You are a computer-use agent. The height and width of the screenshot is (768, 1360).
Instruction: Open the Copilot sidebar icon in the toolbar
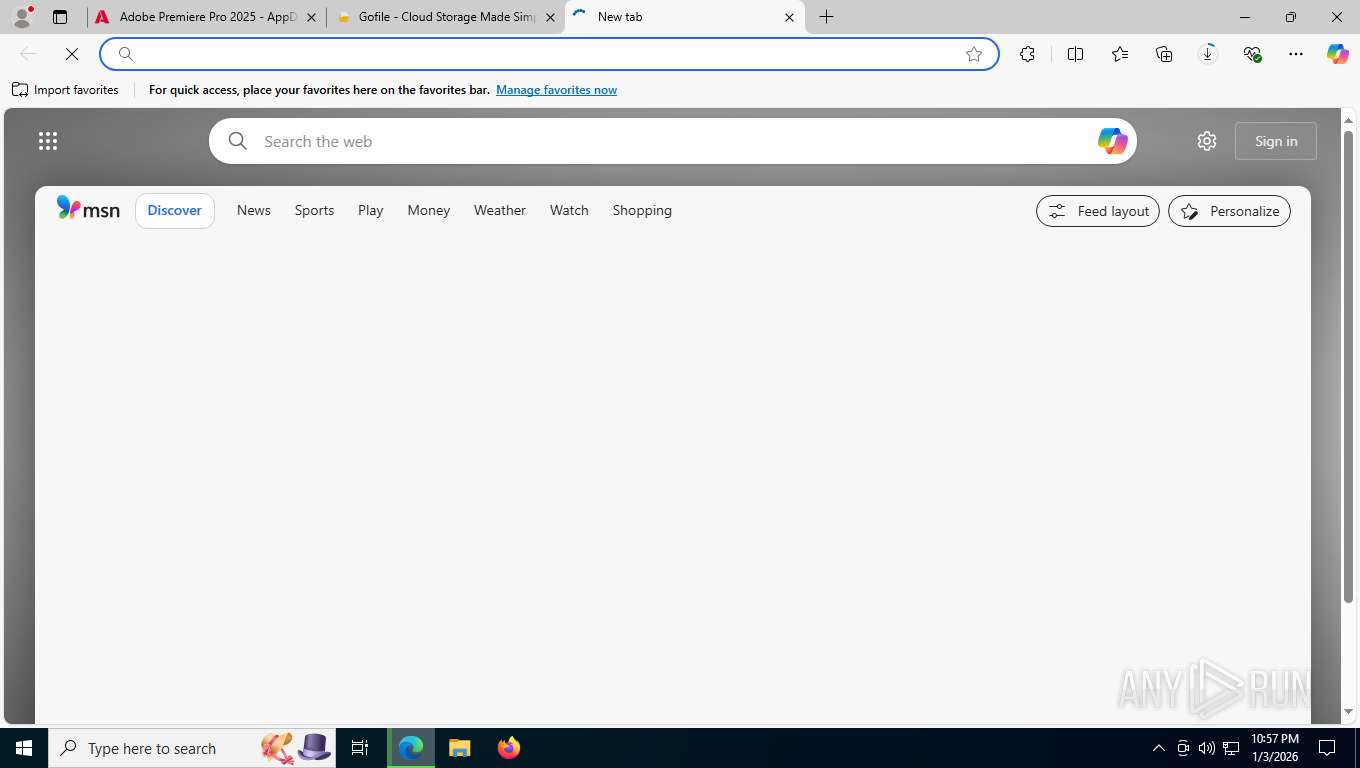pos(1338,54)
